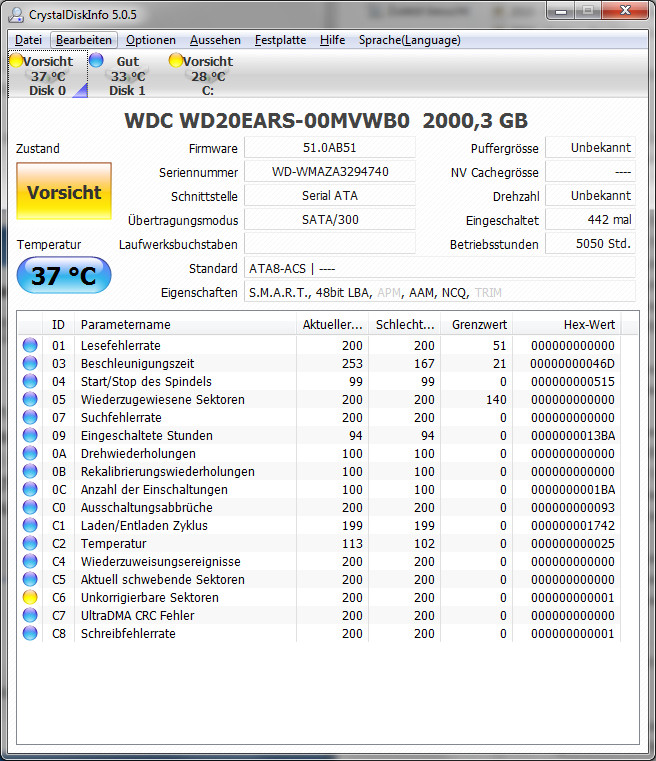Open the Aussehen menu
Screen dimensions: 656x761
pyautogui.click(x=215, y=40)
